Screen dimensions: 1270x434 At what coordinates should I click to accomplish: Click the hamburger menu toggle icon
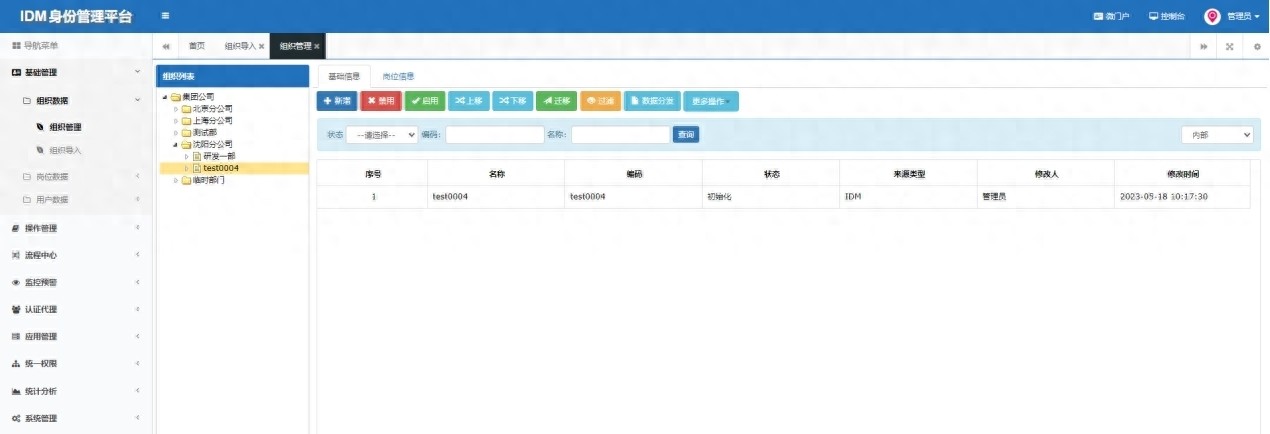[x=165, y=16]
